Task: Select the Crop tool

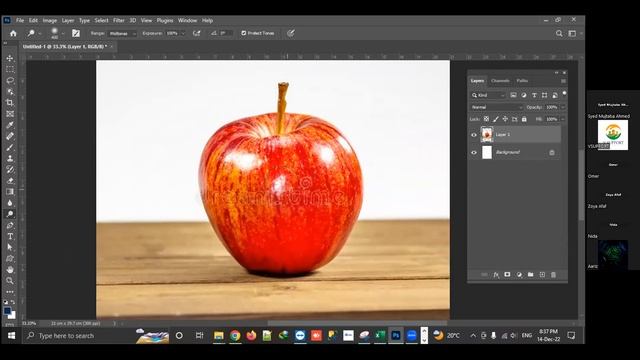Action: pos(10,102)
